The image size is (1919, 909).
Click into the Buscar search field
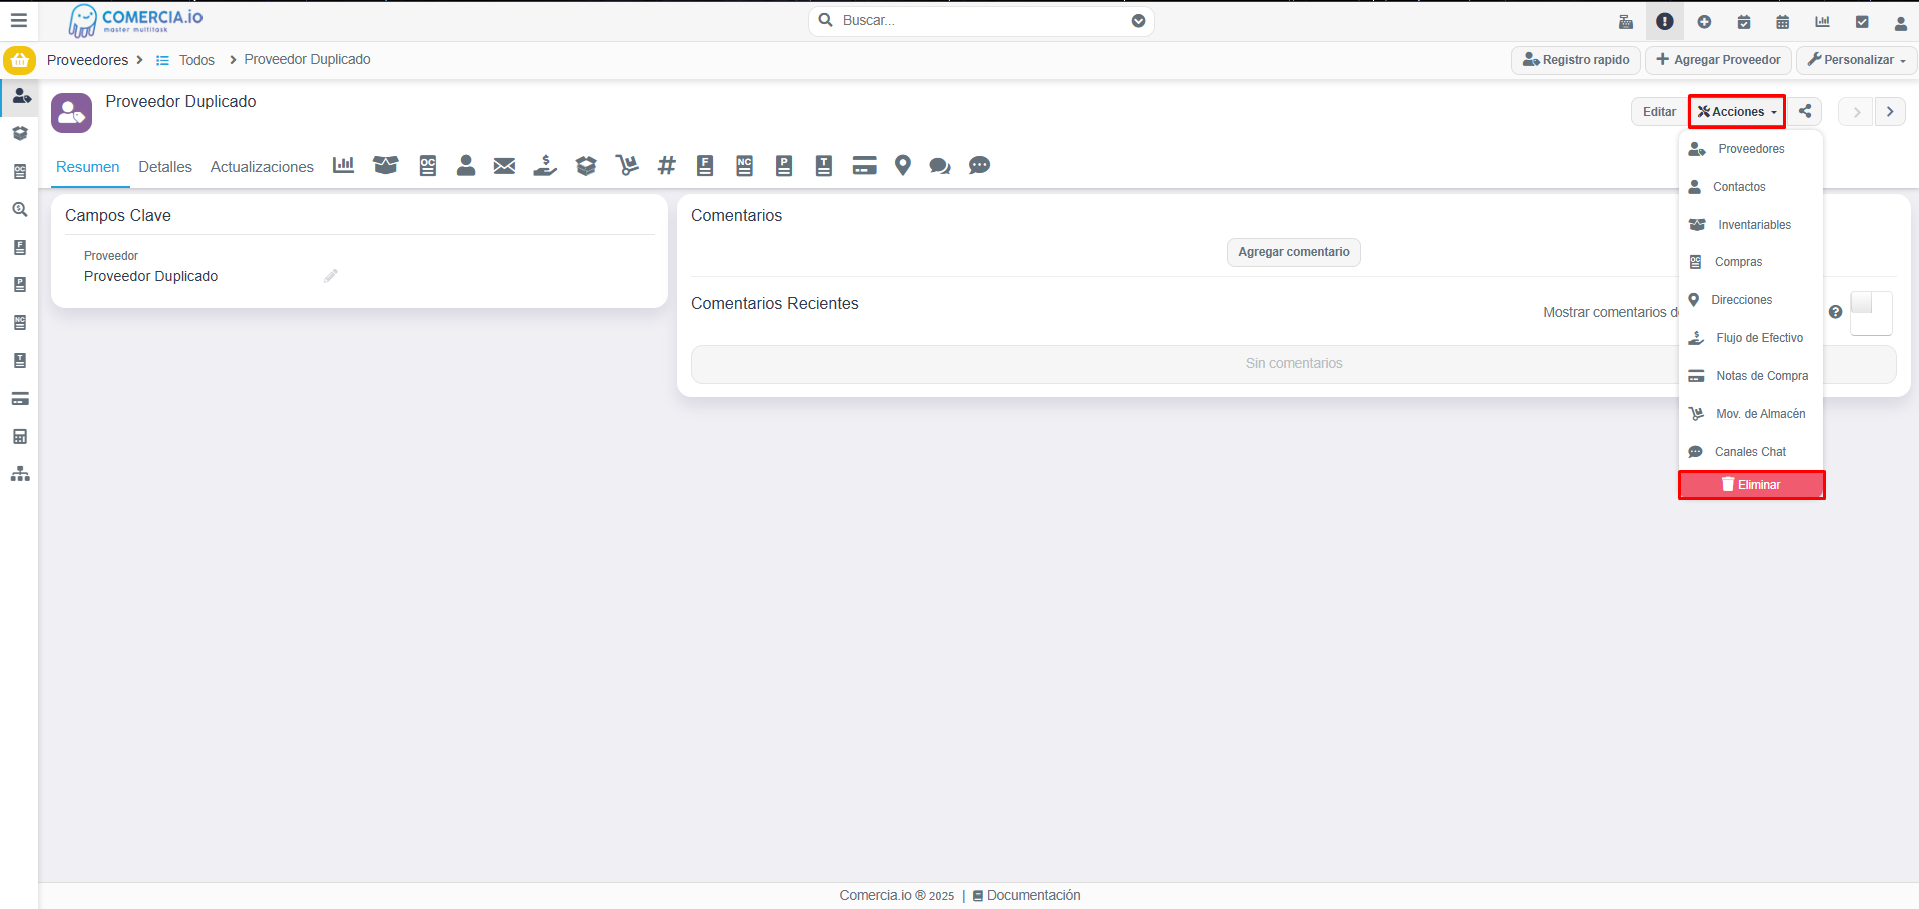pyautogui.click(x=980, y=21)
